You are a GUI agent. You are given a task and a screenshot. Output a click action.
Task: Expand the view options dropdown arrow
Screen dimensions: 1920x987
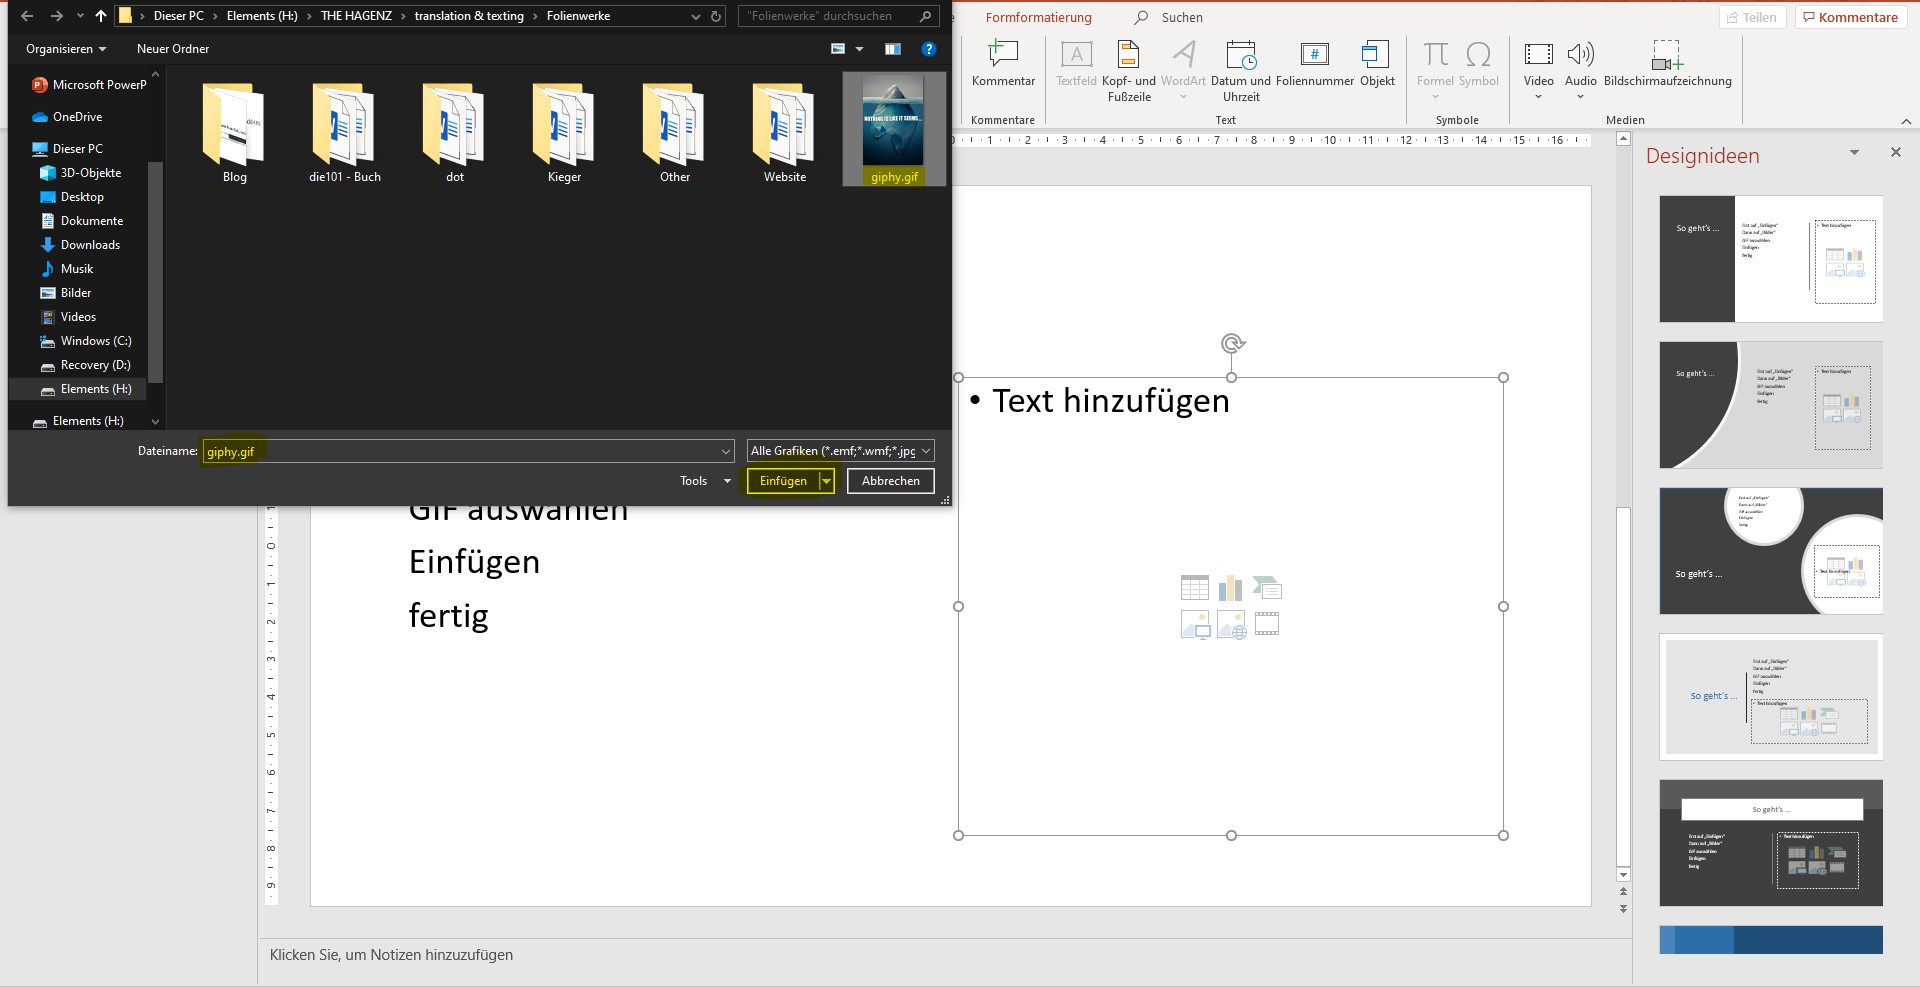(x=859, y=49)
